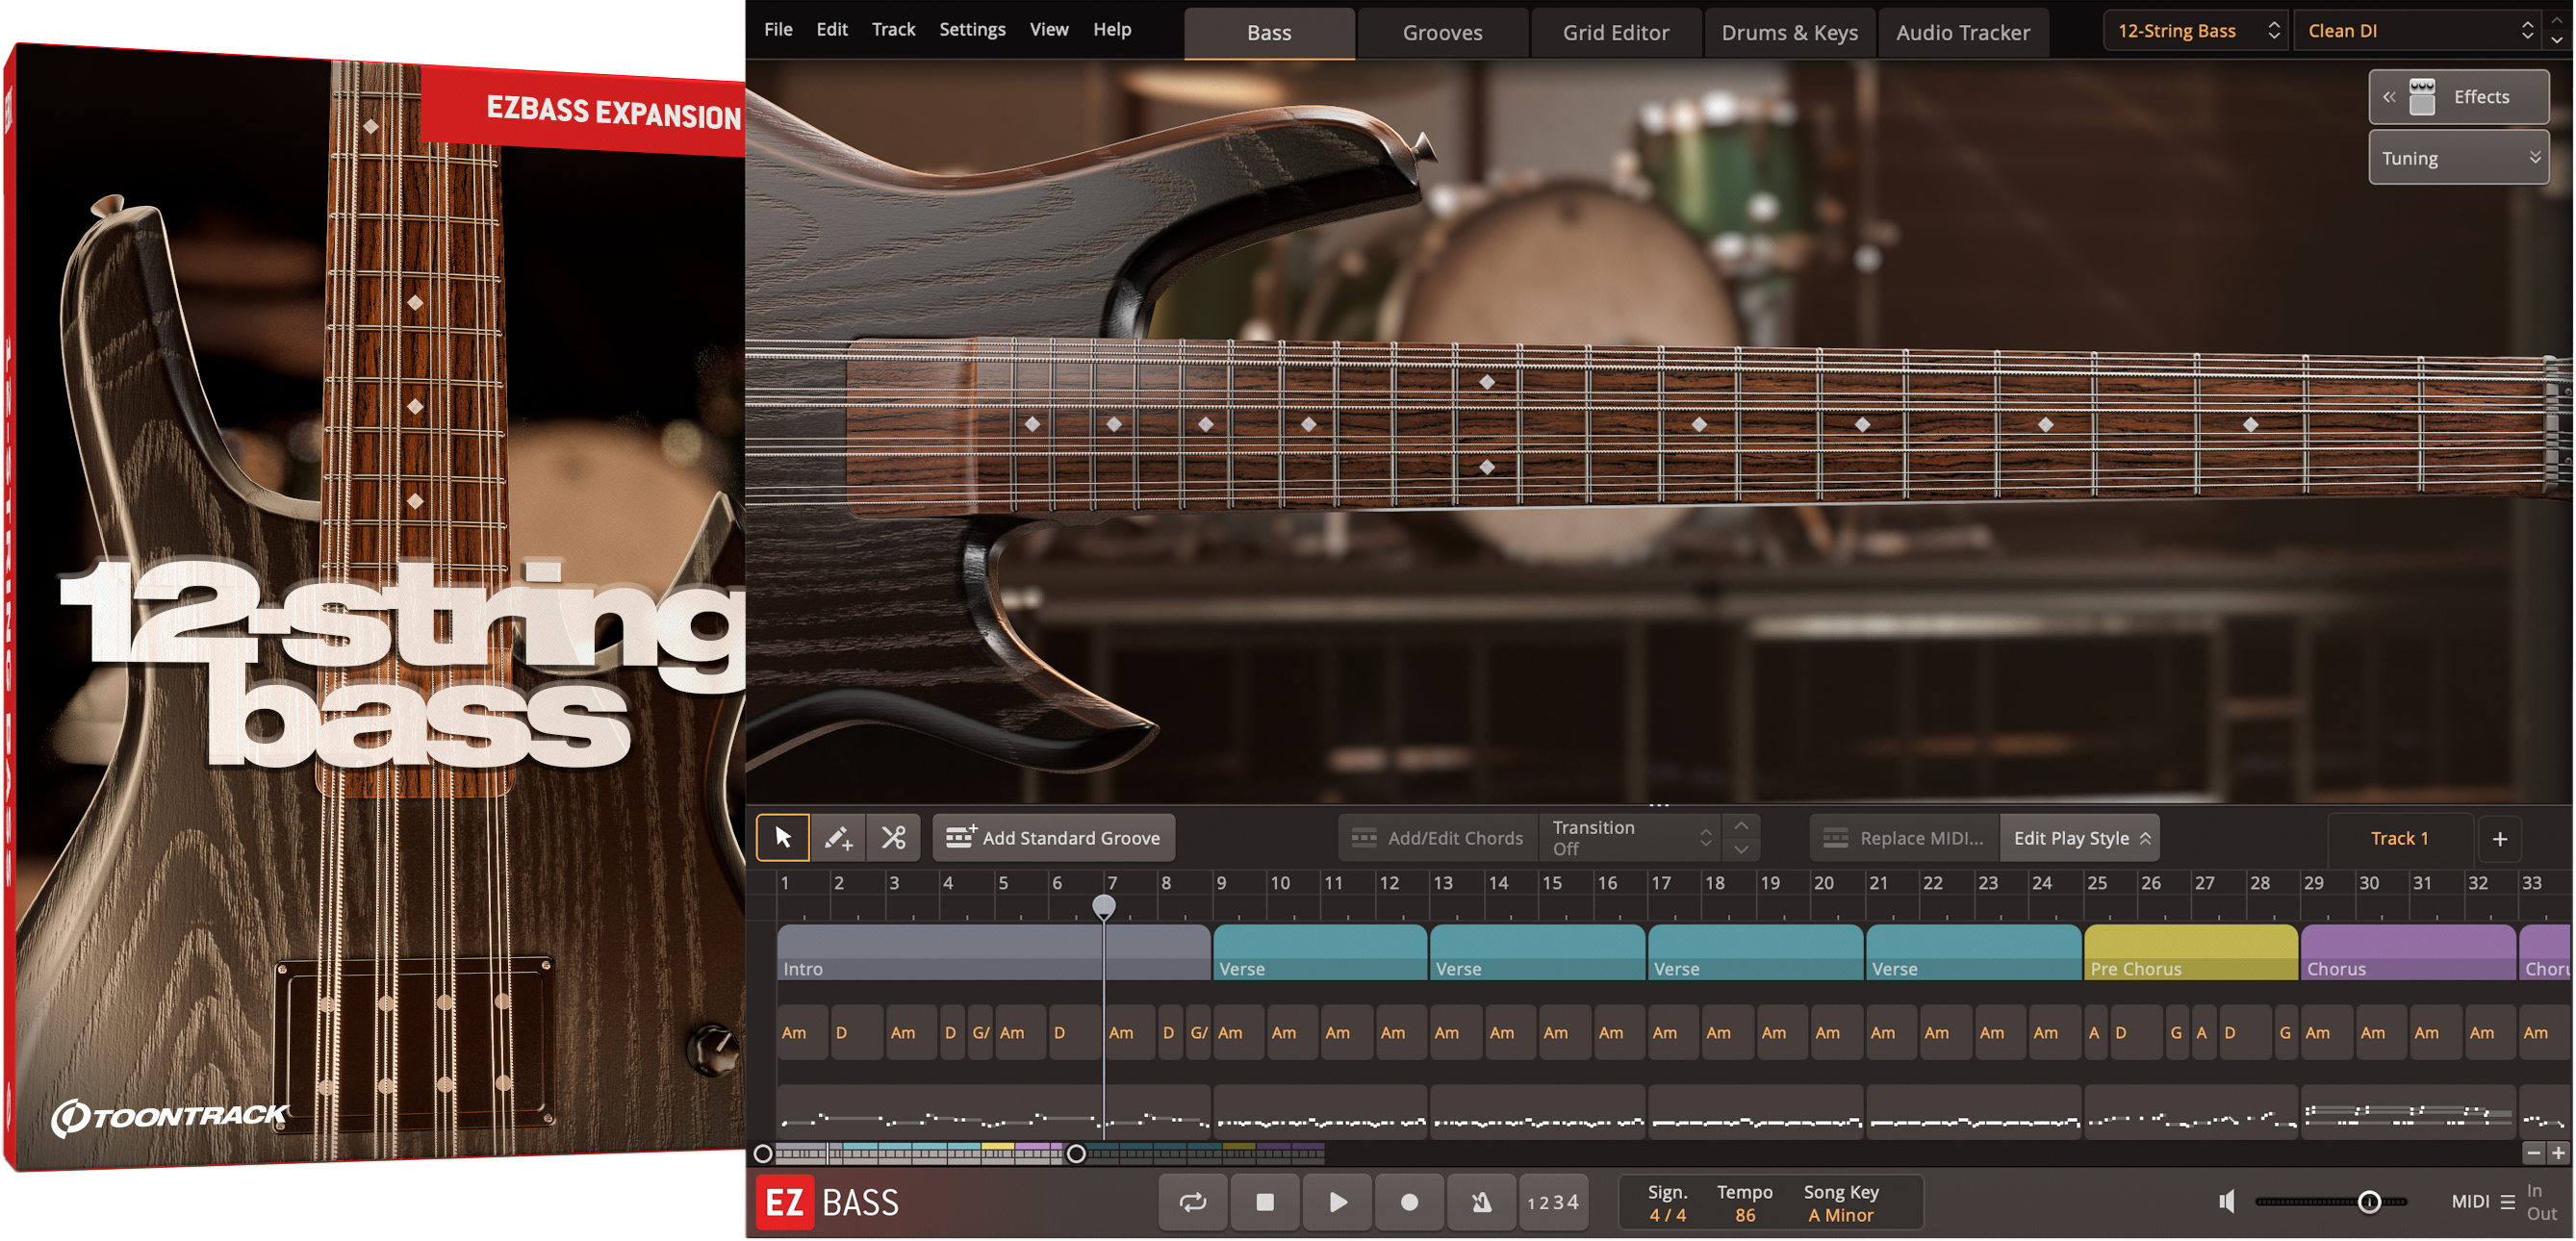Open the 12-String Bass preset dropdown
The height and width of the screenshot is (1241, 2576).
[x=2195, y=30]
